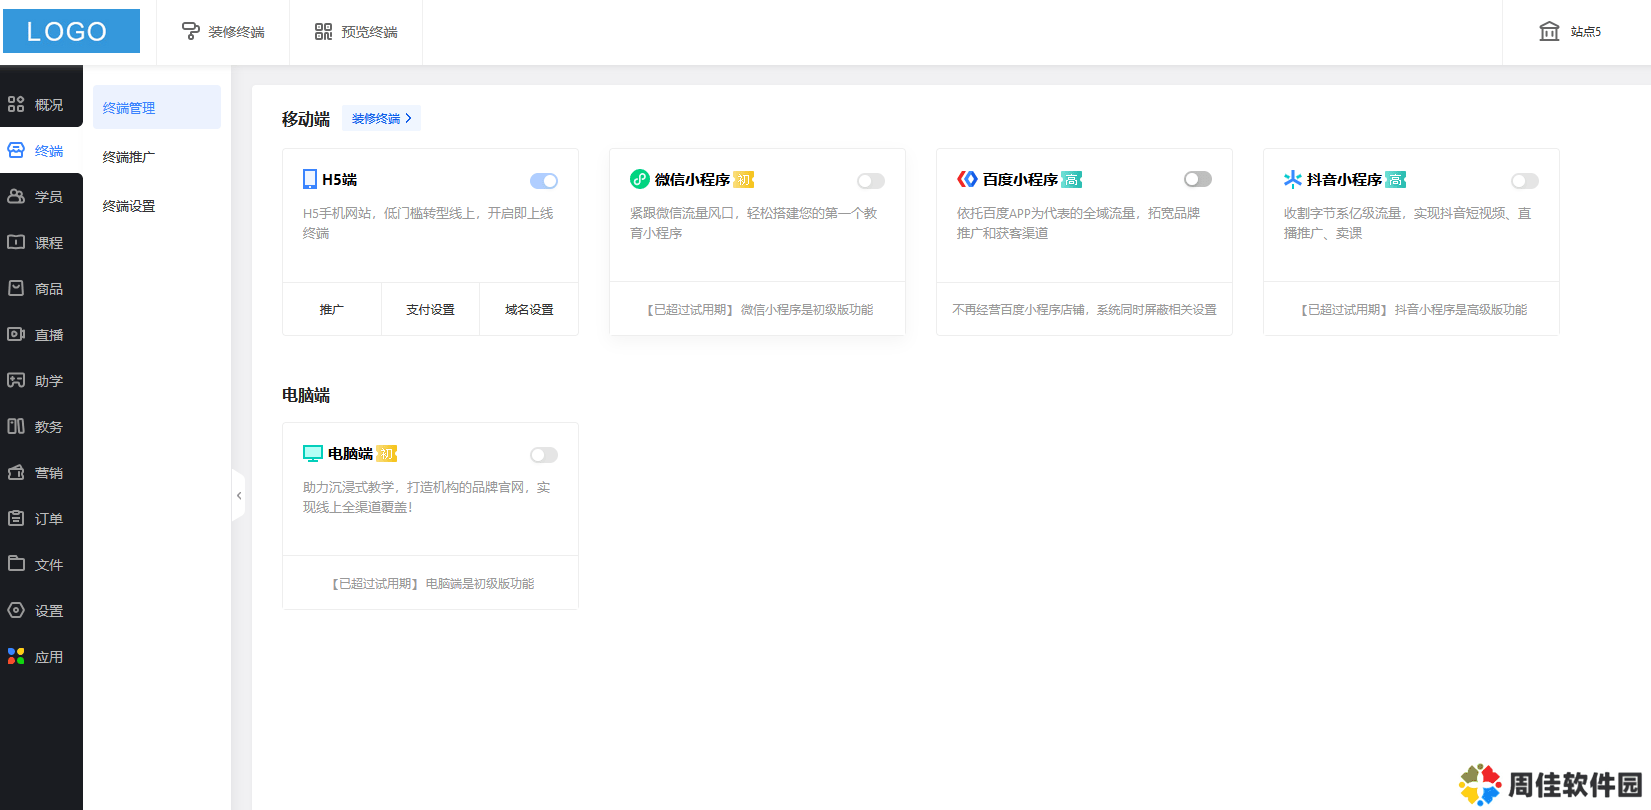
Task: Click the H5端 phone icon
Action: click(x=310, y=179)
